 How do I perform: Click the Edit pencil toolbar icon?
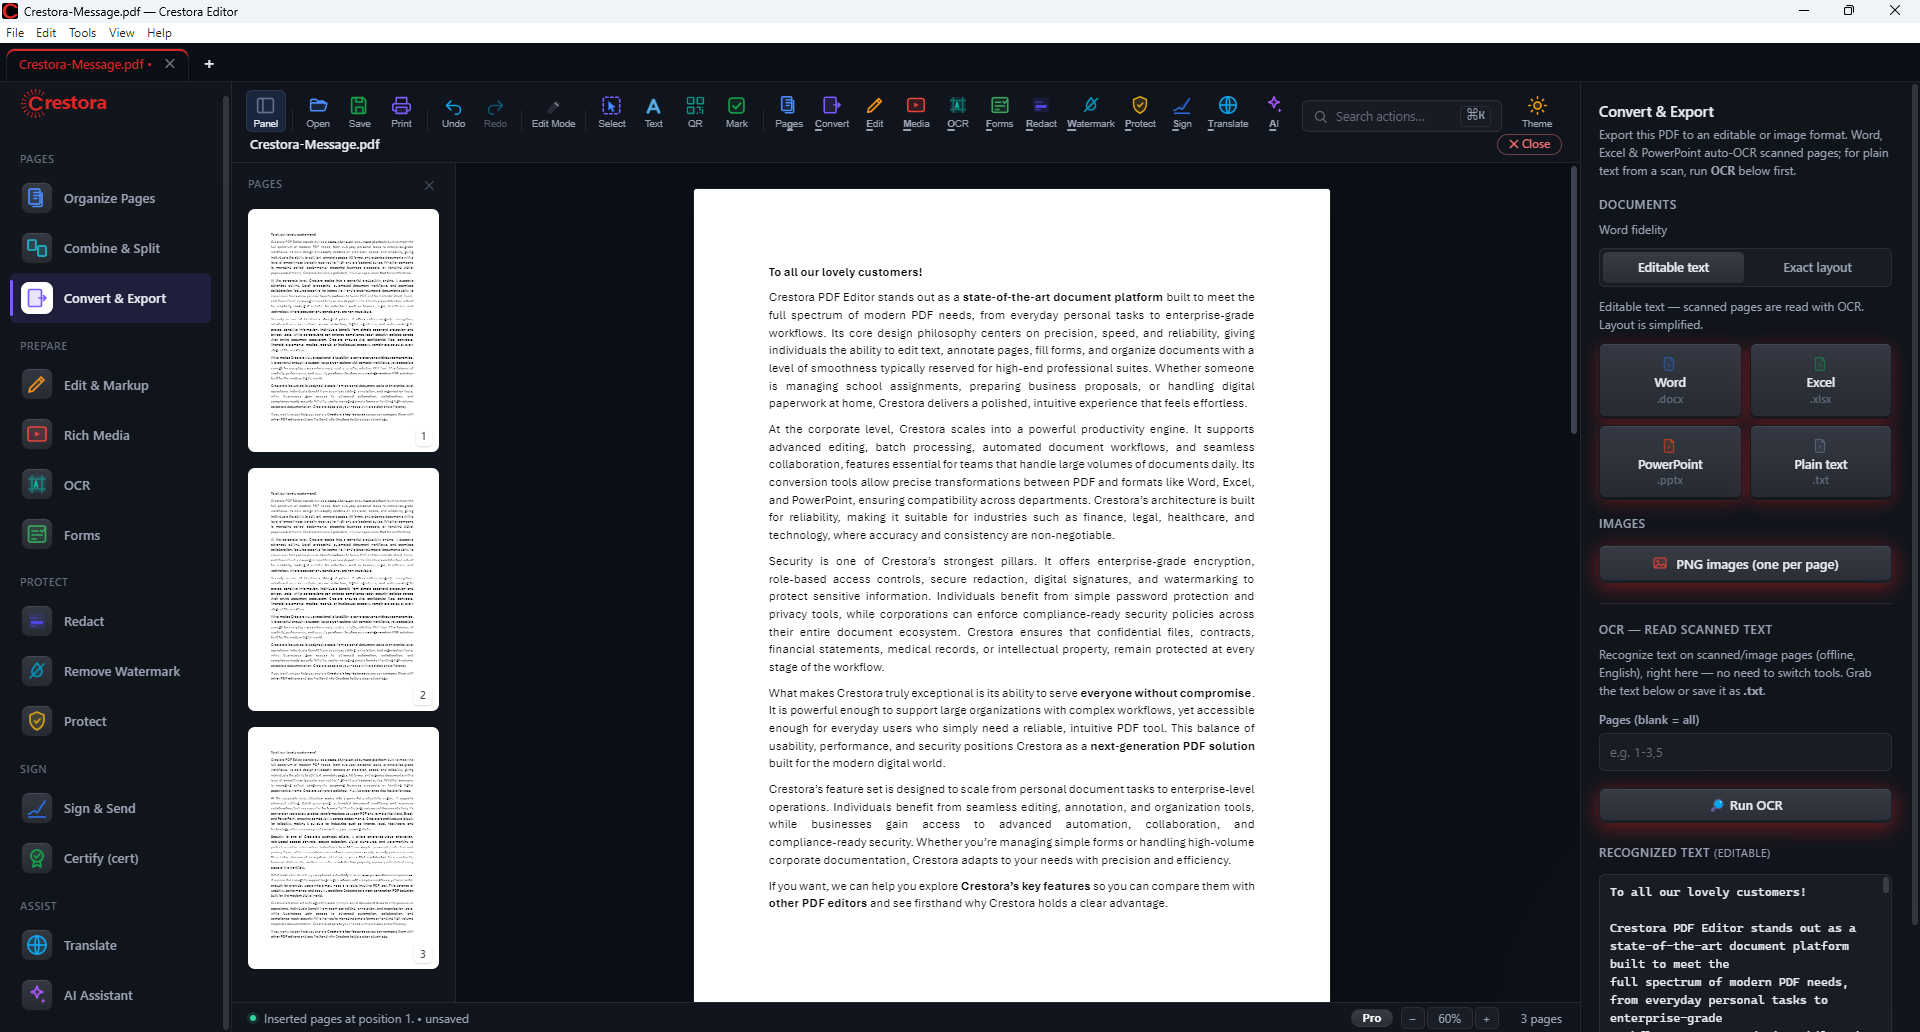tap(875, 112)
